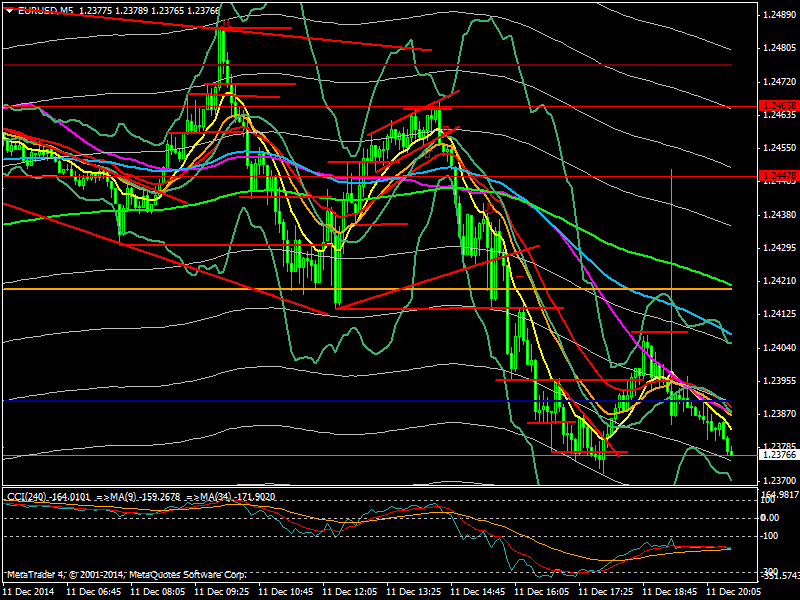This screenshot has height=600, width=800.
Task: Open the chart menu triangle beside EURUSD,M5
Action: [x=9, y=10]
